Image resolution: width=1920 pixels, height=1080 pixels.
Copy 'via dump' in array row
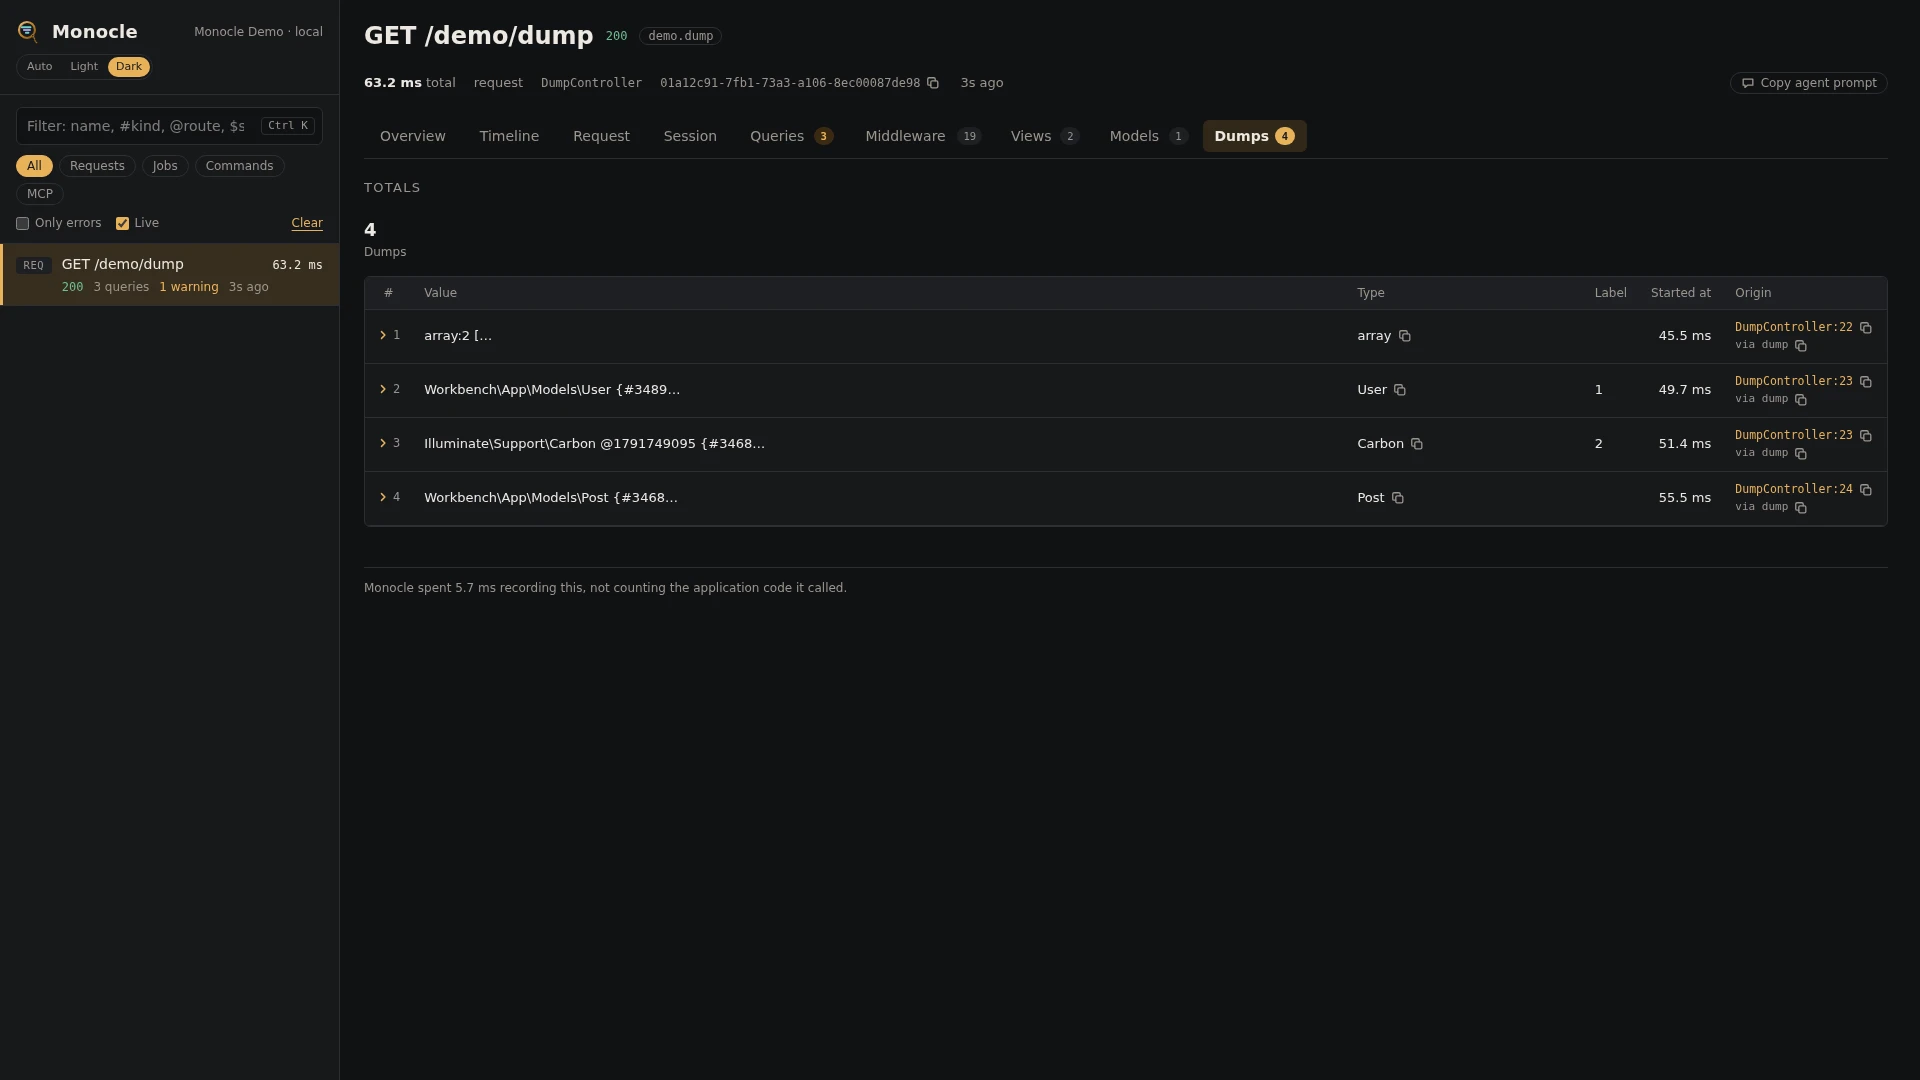point(1801,346)
